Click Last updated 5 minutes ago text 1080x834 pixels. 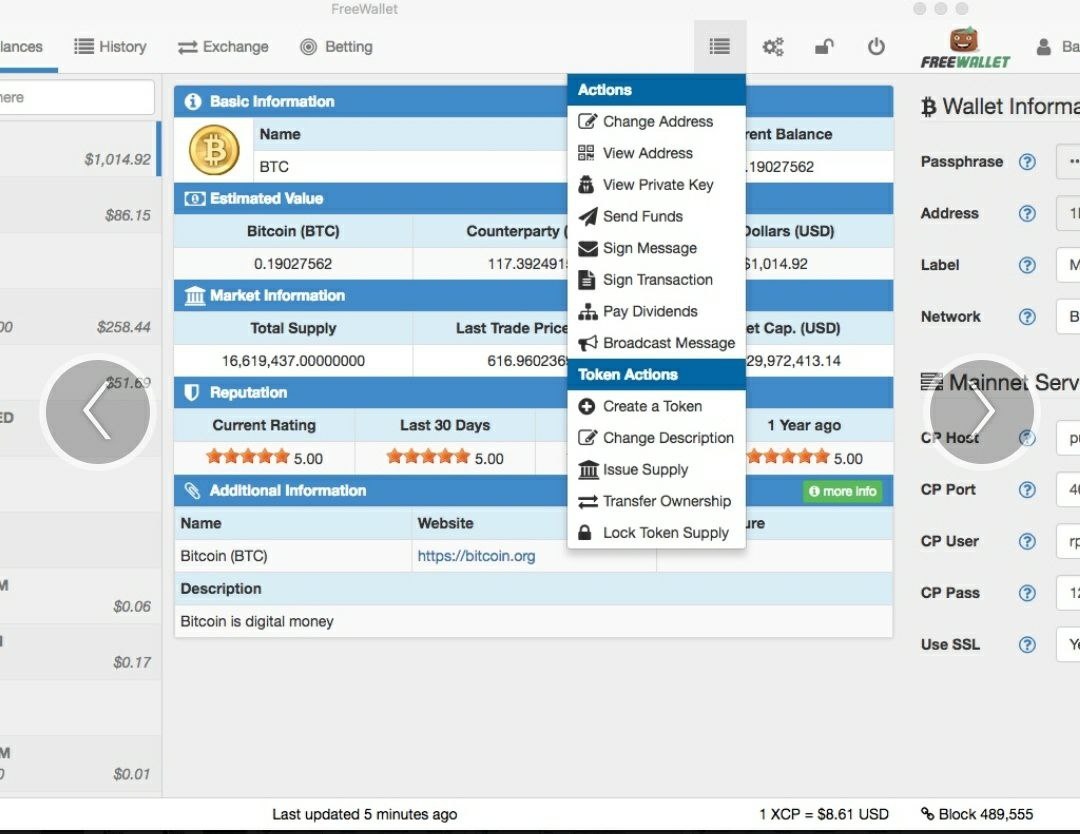[364, 815]
